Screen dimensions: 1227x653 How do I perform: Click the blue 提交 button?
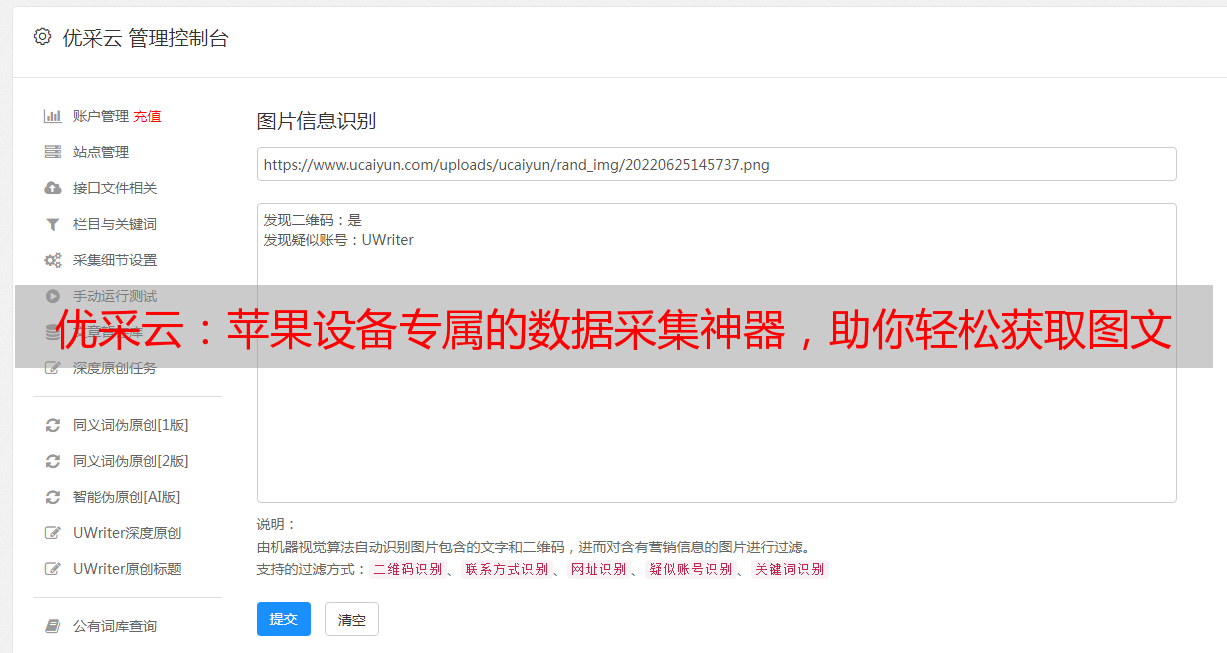click(284, 619)
